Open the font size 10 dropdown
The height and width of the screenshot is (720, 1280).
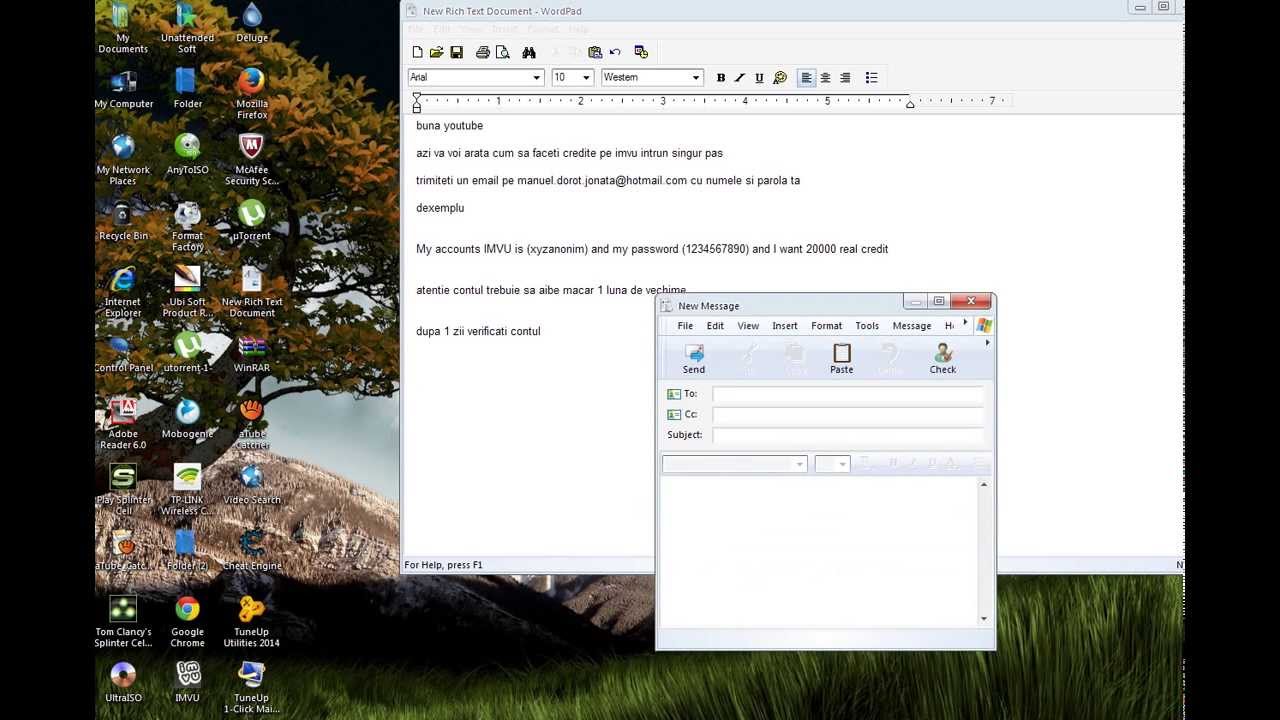[x=586, y=78]
